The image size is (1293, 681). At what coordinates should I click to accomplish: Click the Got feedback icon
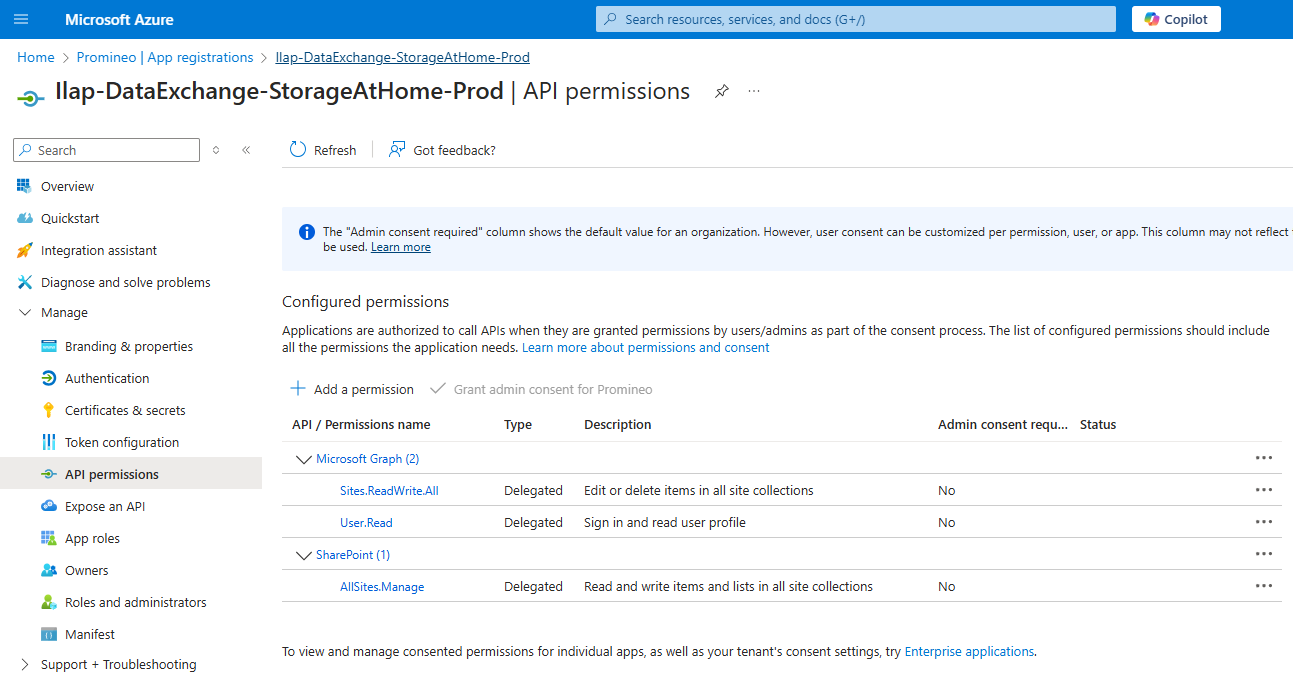coord(397,150)
